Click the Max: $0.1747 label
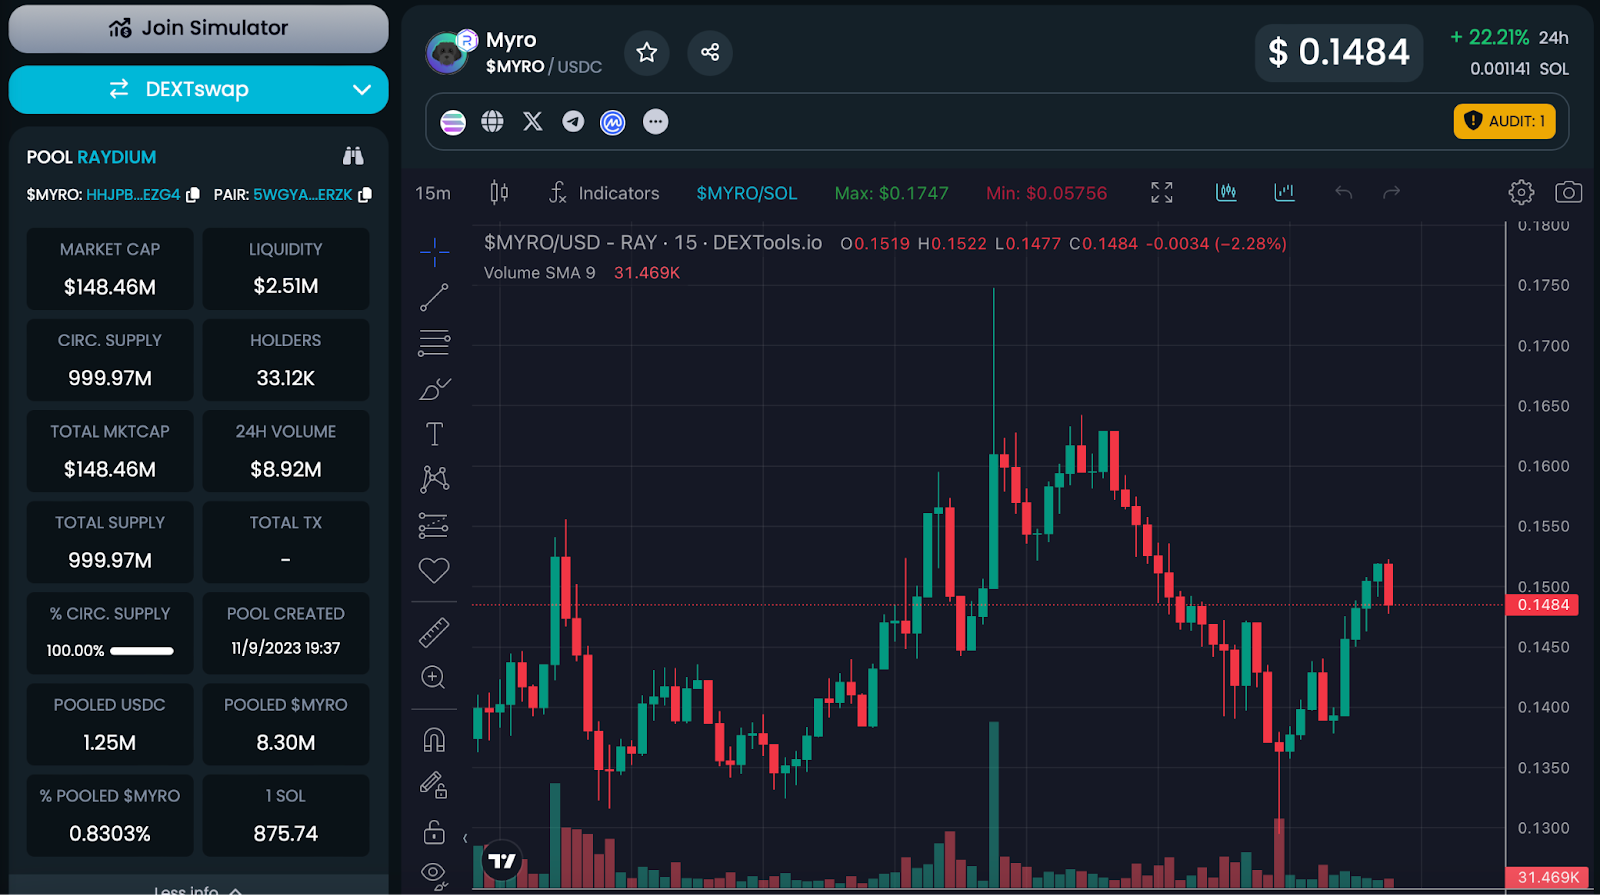Screen dimensions: 1600x895 point(892,193)
